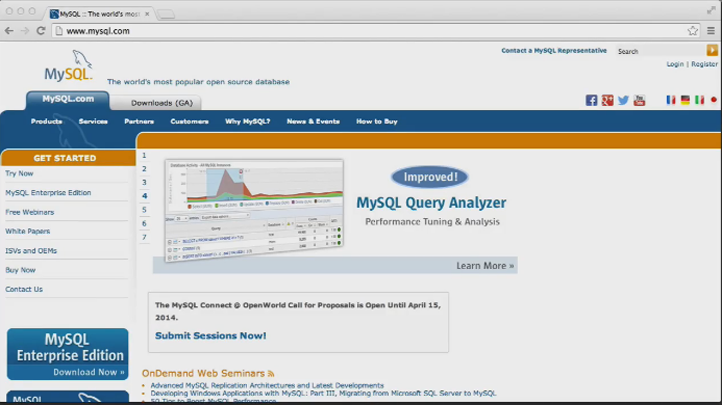Image resolution: width=722 pixels, height=405 pixels.
Task: Bookmark page using the star icon
Action: click(x=693, y=31)
